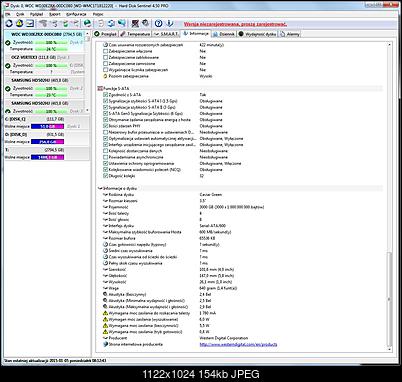402x382 pixels.
Task: Click the dark red disk test toolbar icon
Action: click(x=135, y=23)
